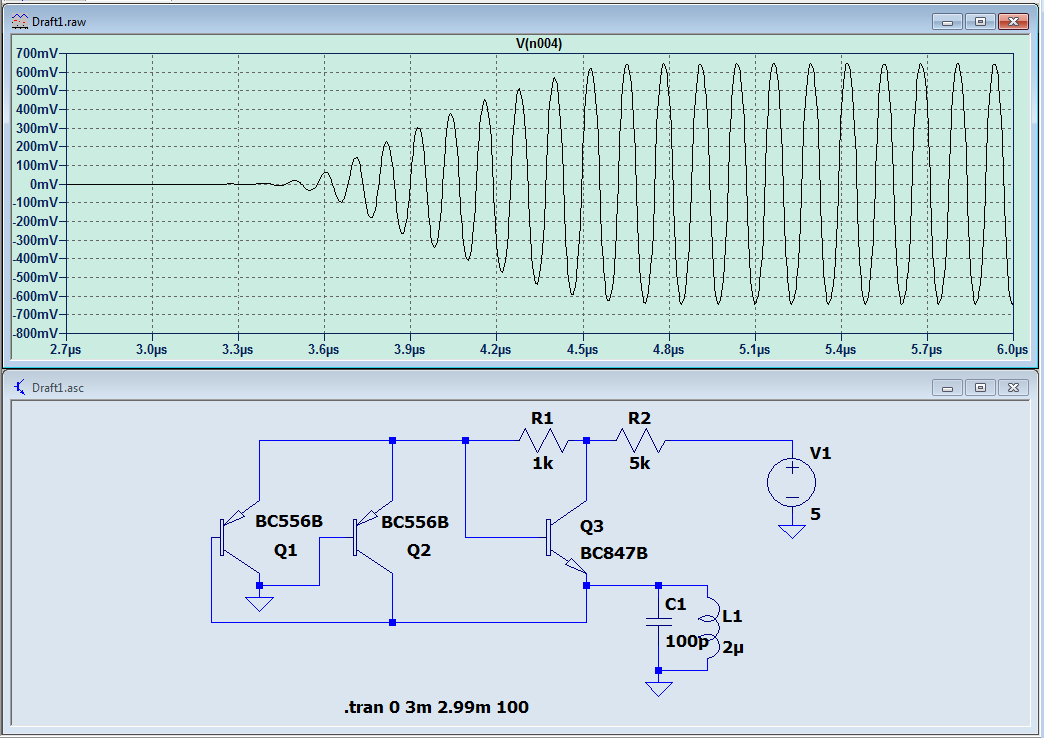Screen dimensions: 1044x738
Task: Click the 6.0µs time axis label
Action: (1012, 349)
